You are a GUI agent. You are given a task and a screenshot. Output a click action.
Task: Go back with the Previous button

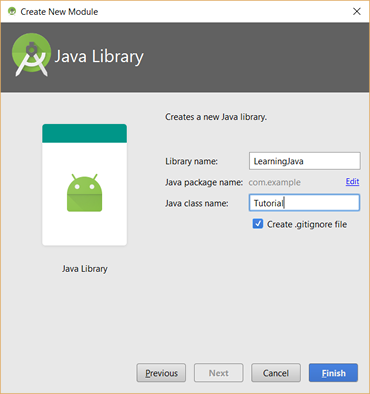tap(161, 373)
